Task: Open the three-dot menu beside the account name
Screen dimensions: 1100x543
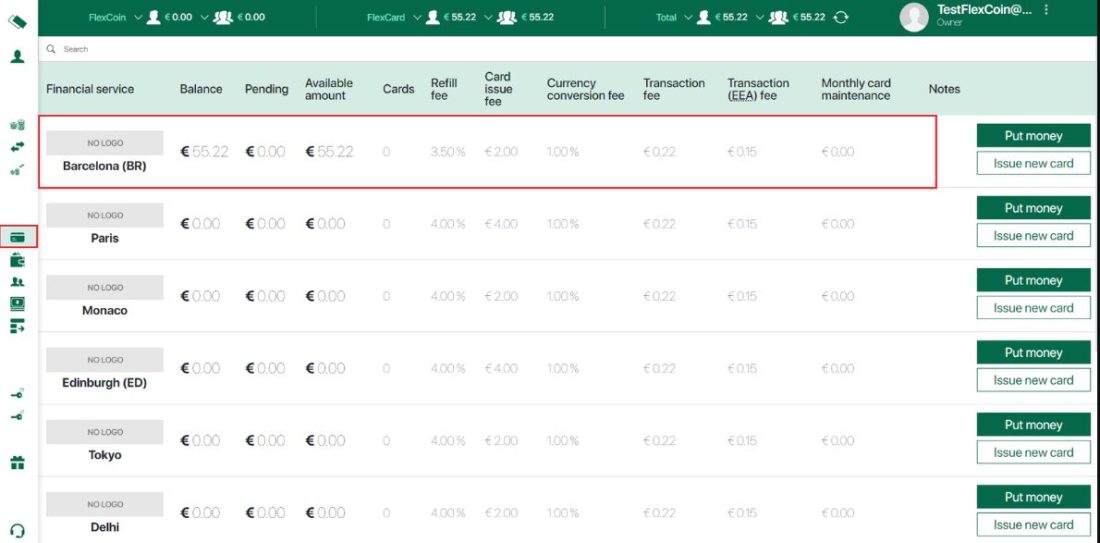Action: (1046, 10)
